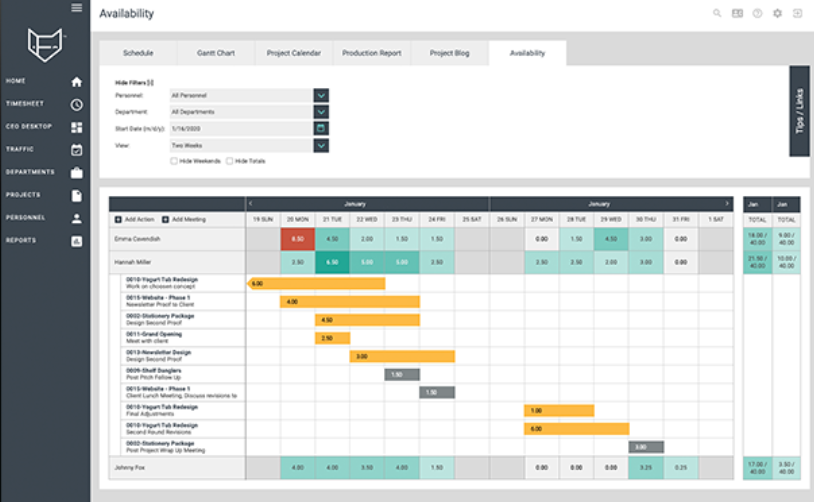Open the Reports chart icon

point(77,241)
